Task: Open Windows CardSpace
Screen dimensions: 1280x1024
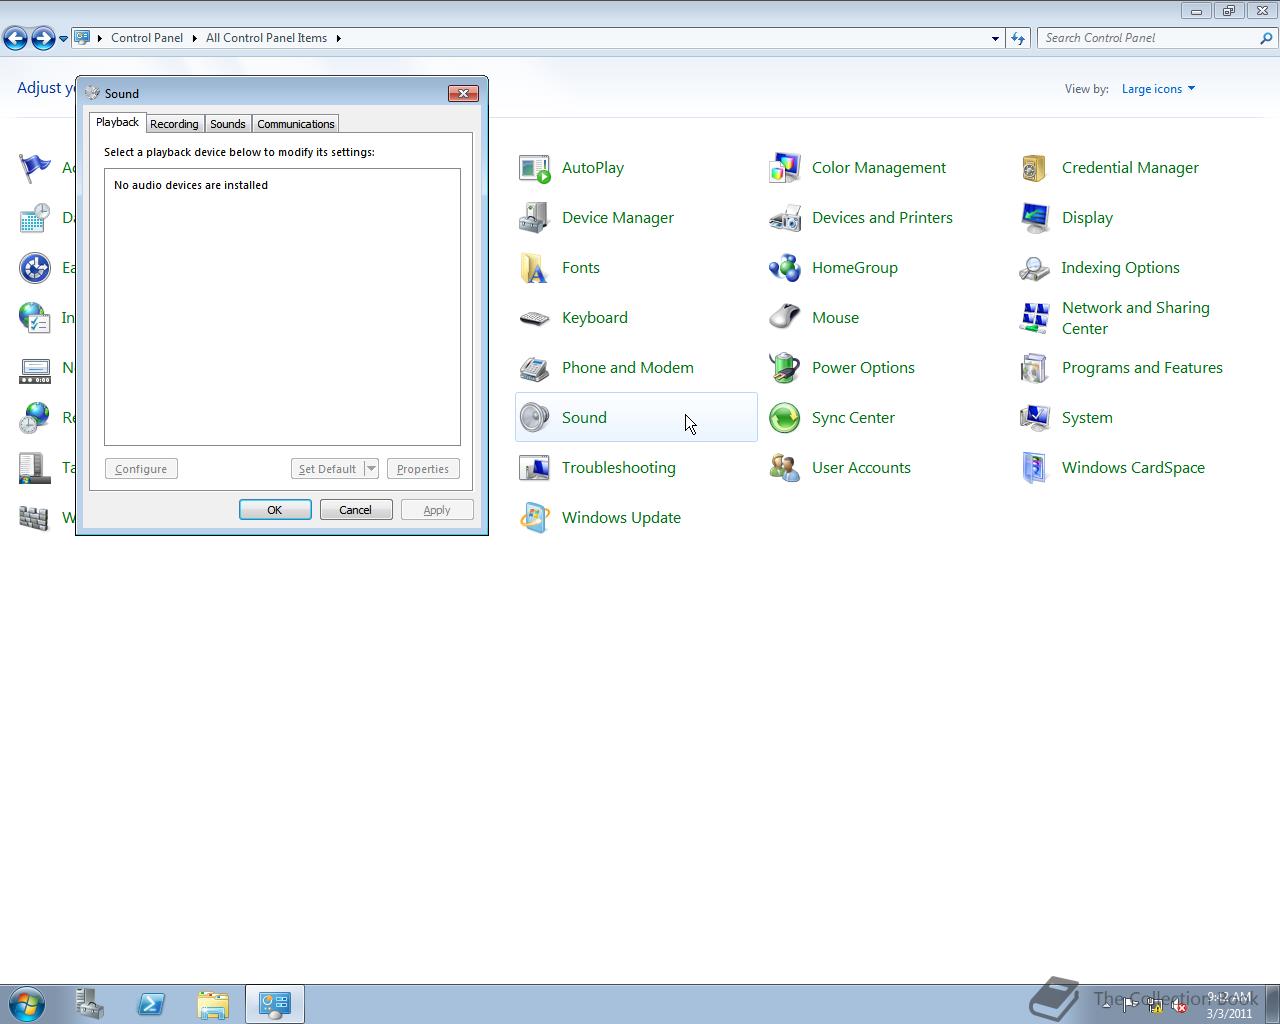Action: [1132, 468]
